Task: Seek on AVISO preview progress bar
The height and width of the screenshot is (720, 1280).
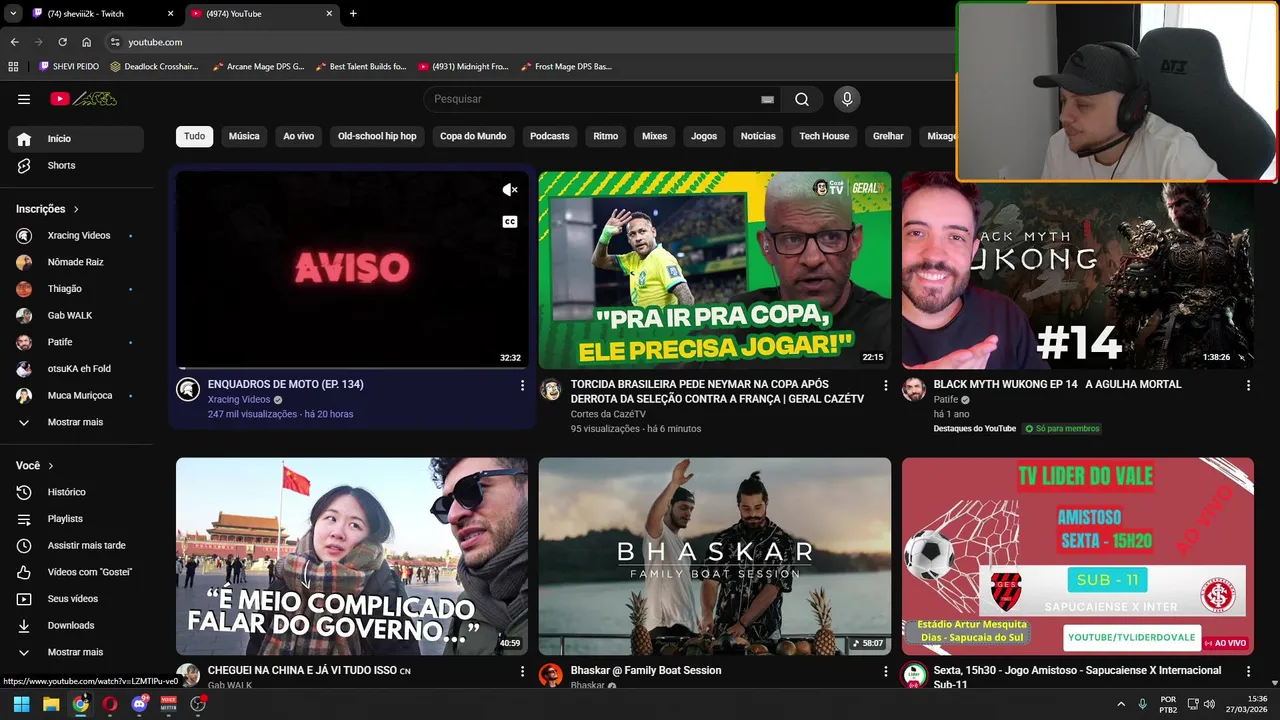Action: pyautogui.click(x=351, y=367)
